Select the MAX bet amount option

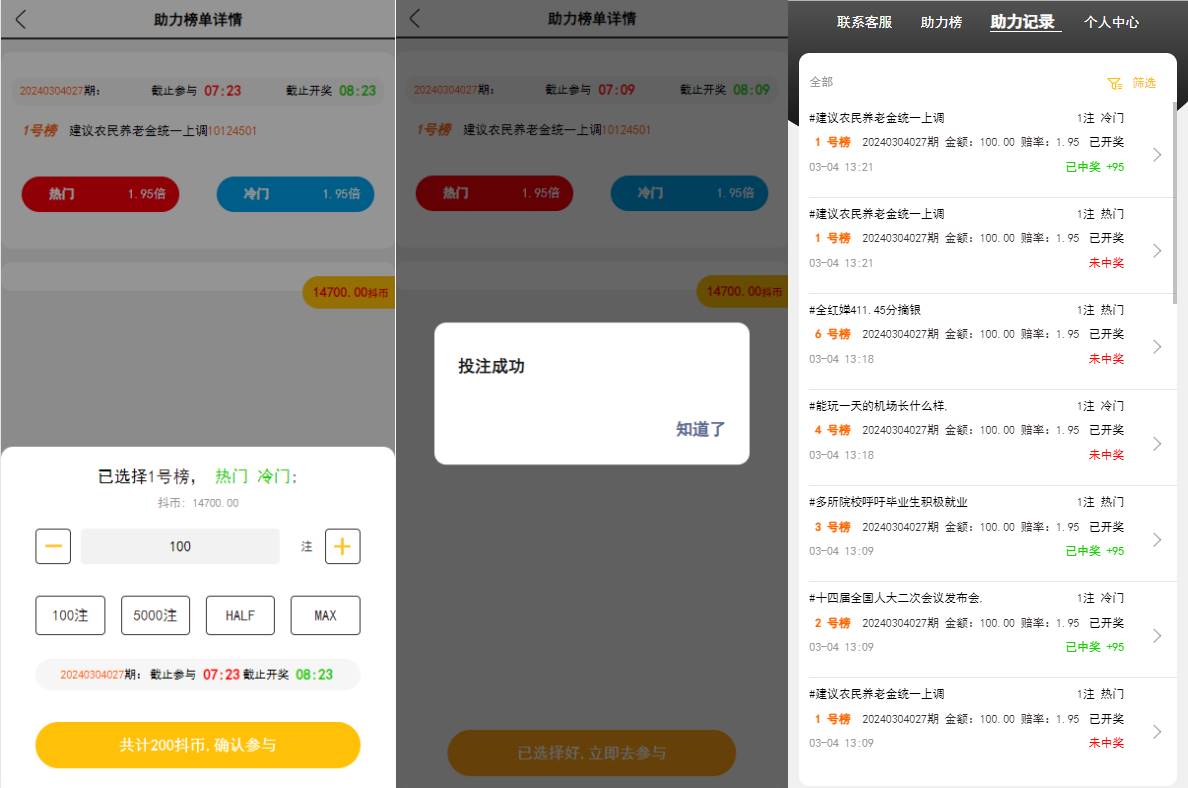click(325, 616)
